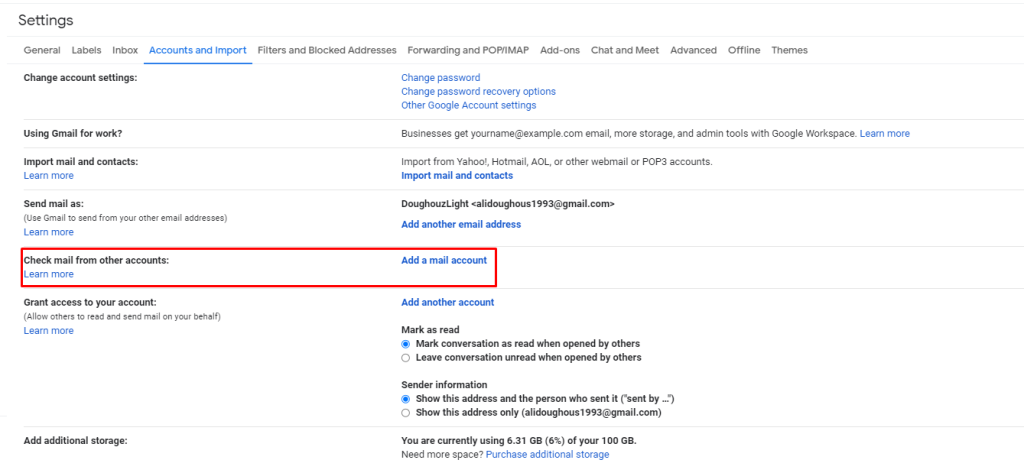Open the Themes tab
The height and width of the screenshot is (473, 1024).
click(x=789, y=50)
